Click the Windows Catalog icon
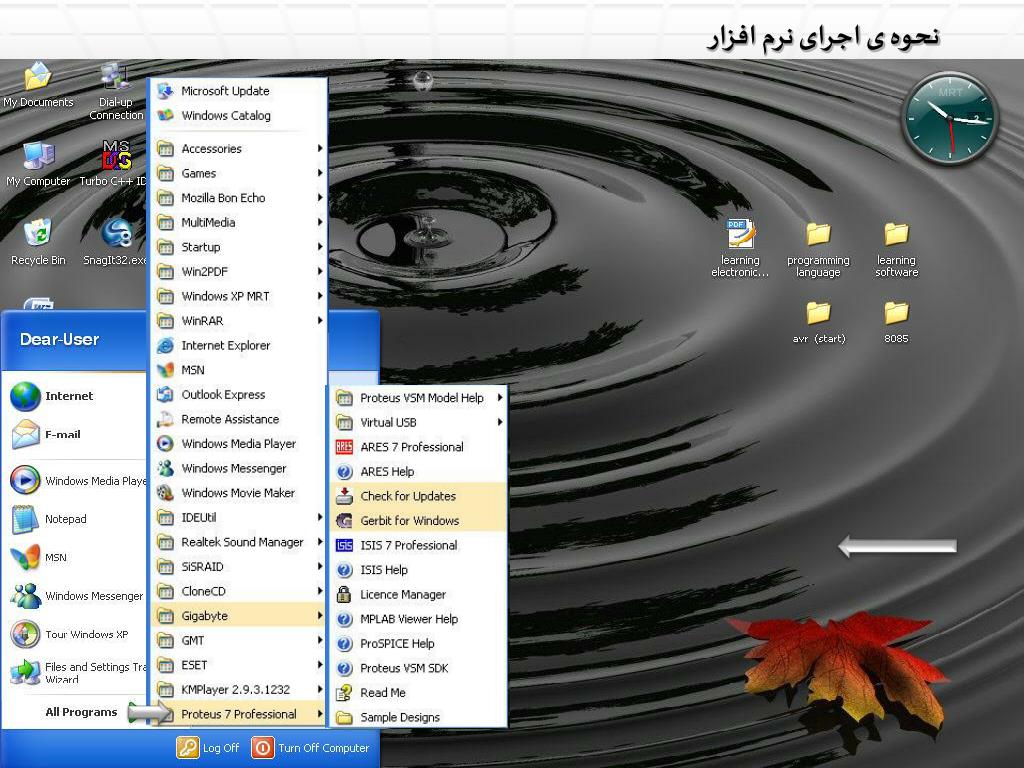The image size is (1024, 768). point(166,116)
